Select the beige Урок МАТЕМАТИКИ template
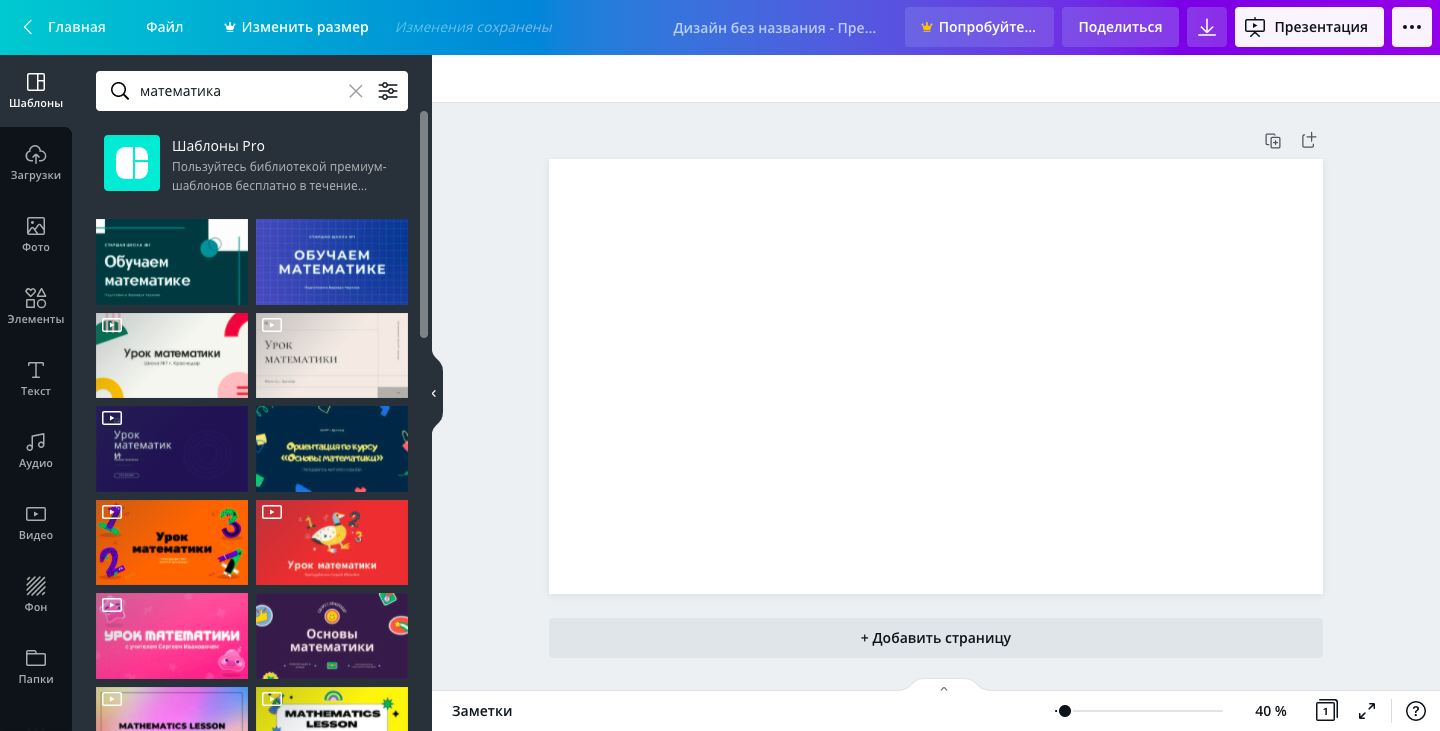 [x=332, y=355]
